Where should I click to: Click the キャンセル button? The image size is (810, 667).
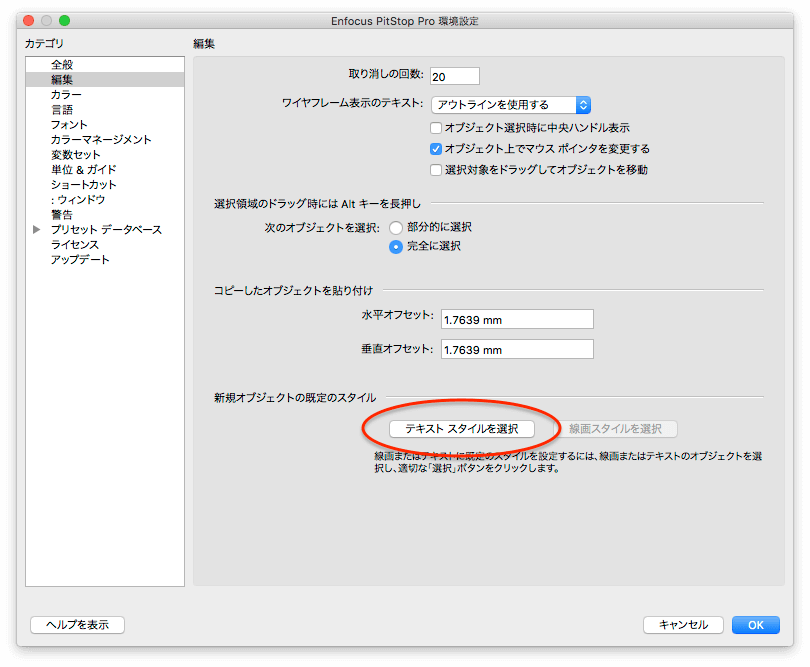(x=683, y=625)
